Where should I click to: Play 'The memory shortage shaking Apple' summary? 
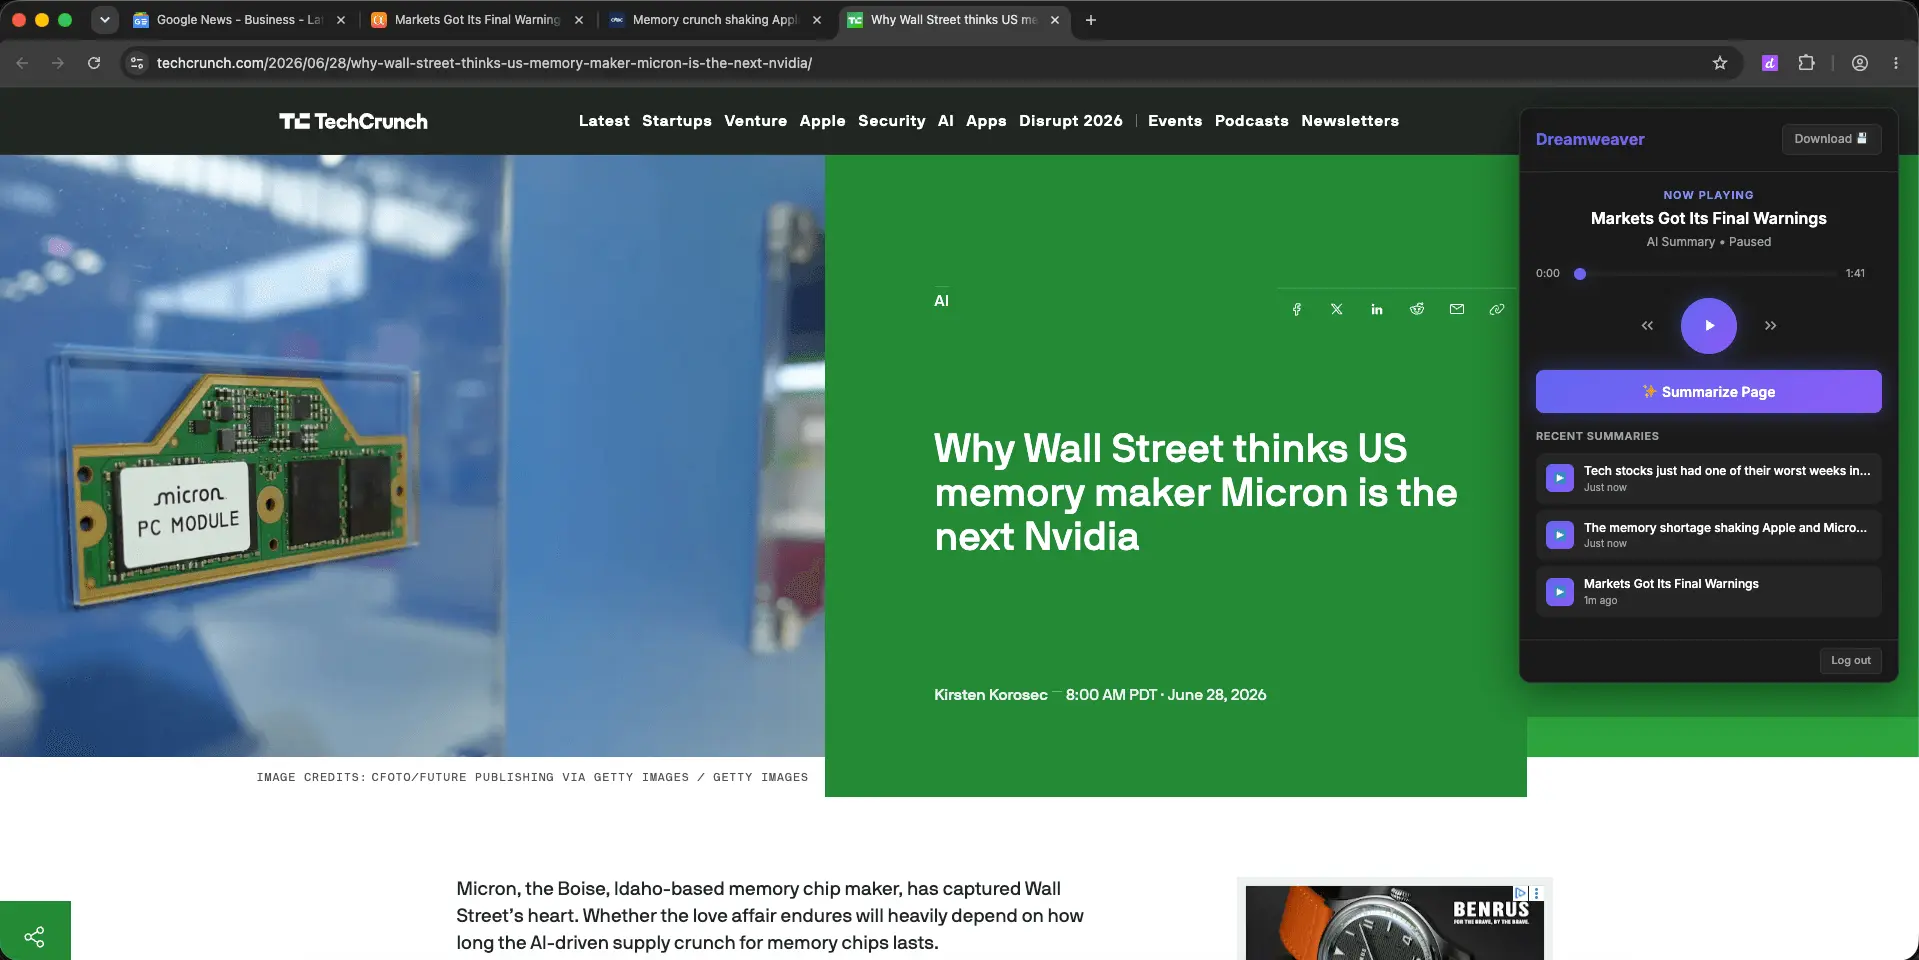click(1559, 535)
